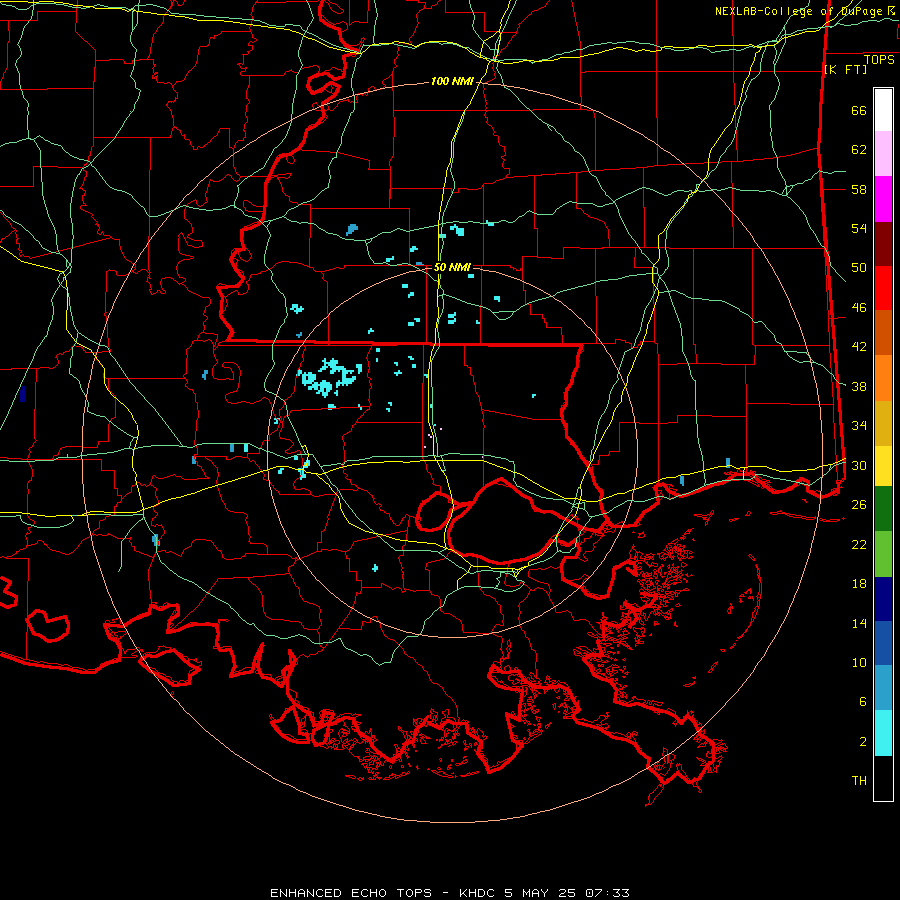Click the '50 NMI' range ring label
Screen dimensions: 900x900
click(x=452, y=267)
